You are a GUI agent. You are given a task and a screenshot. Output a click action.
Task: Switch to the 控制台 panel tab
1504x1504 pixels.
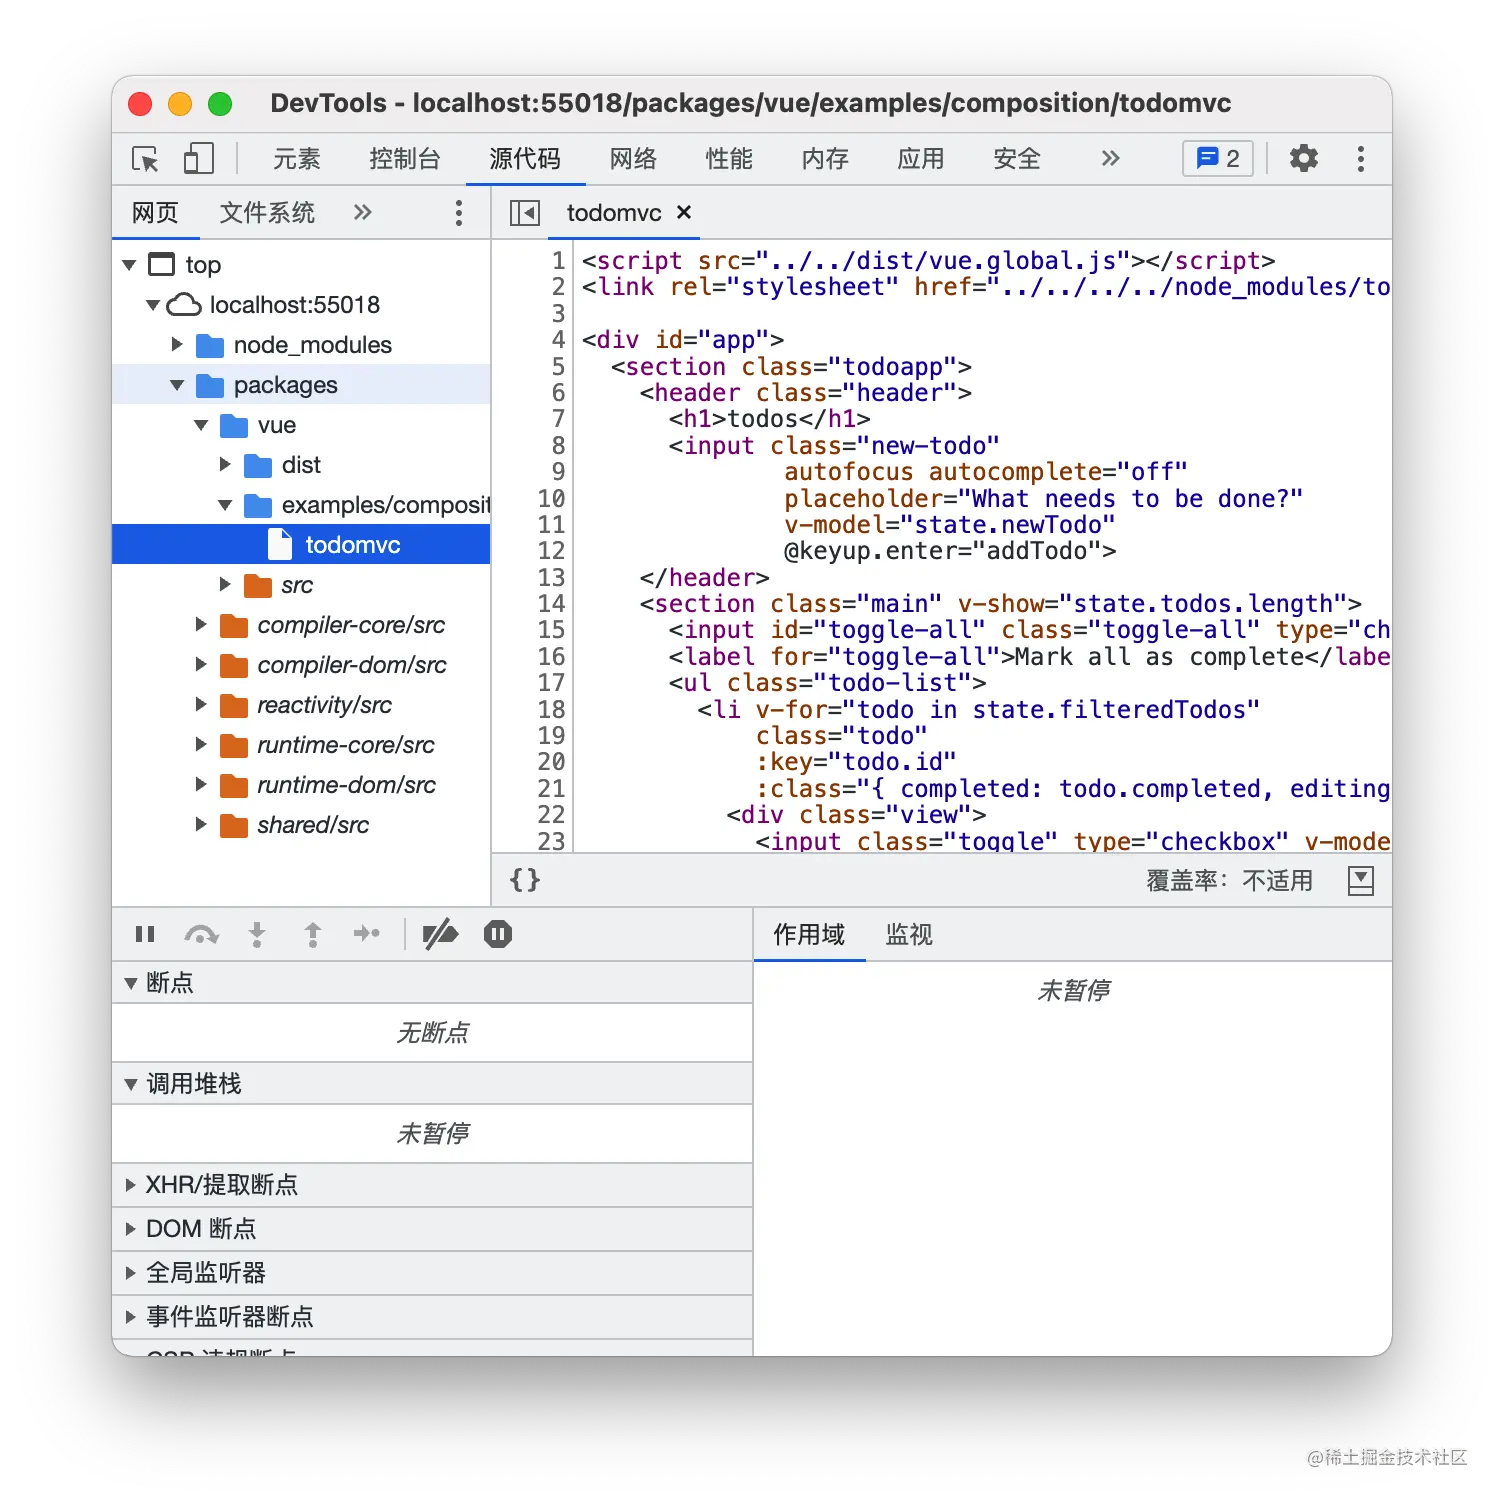(x=405, y=158)
